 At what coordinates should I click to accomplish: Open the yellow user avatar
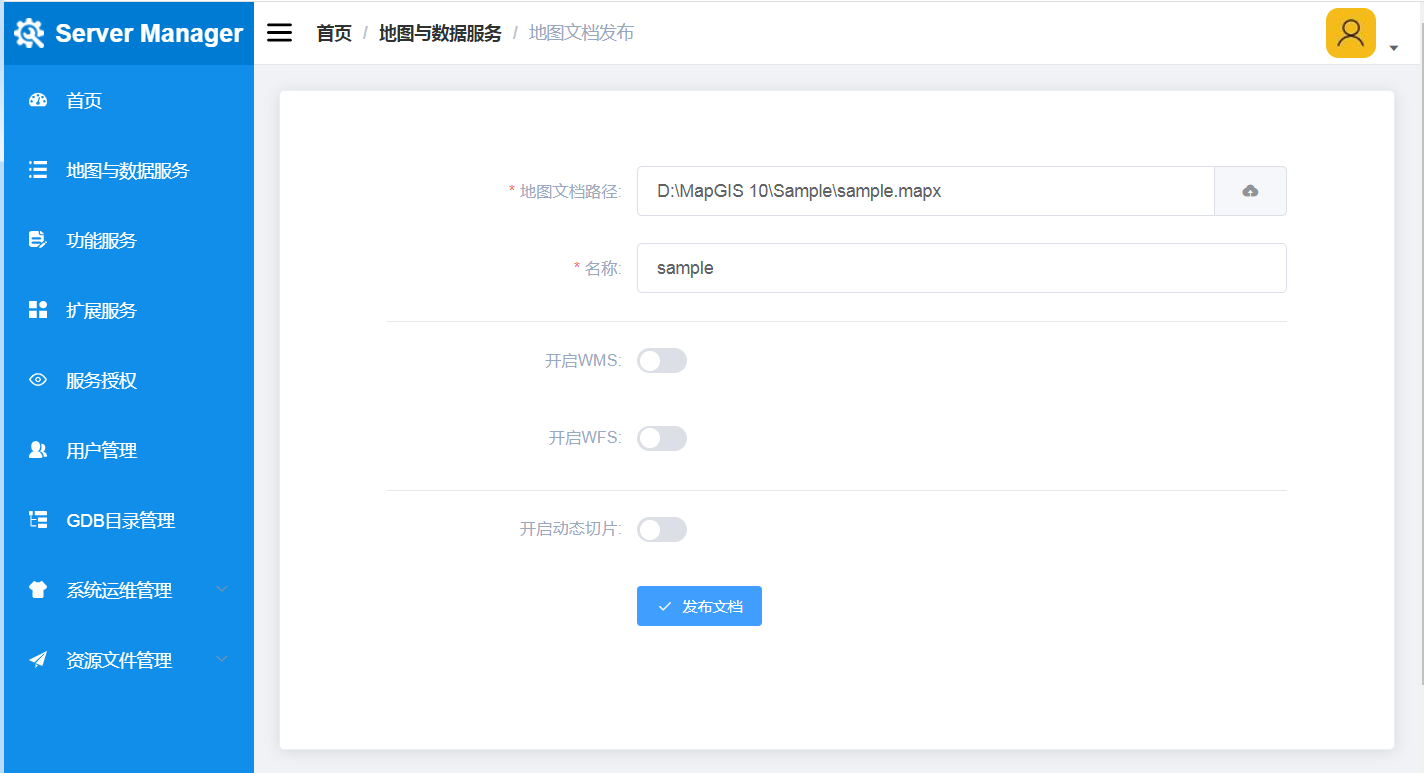[x=1351, y=33]
